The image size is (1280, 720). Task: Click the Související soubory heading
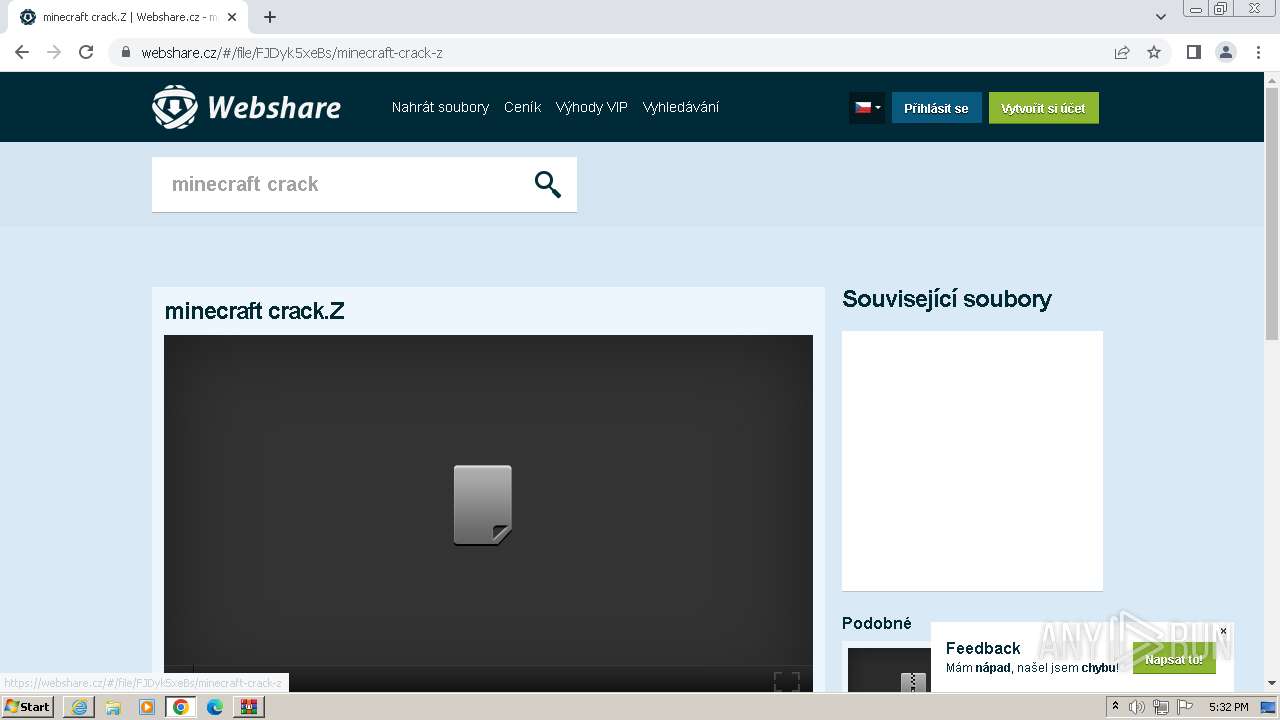point(947,299)
